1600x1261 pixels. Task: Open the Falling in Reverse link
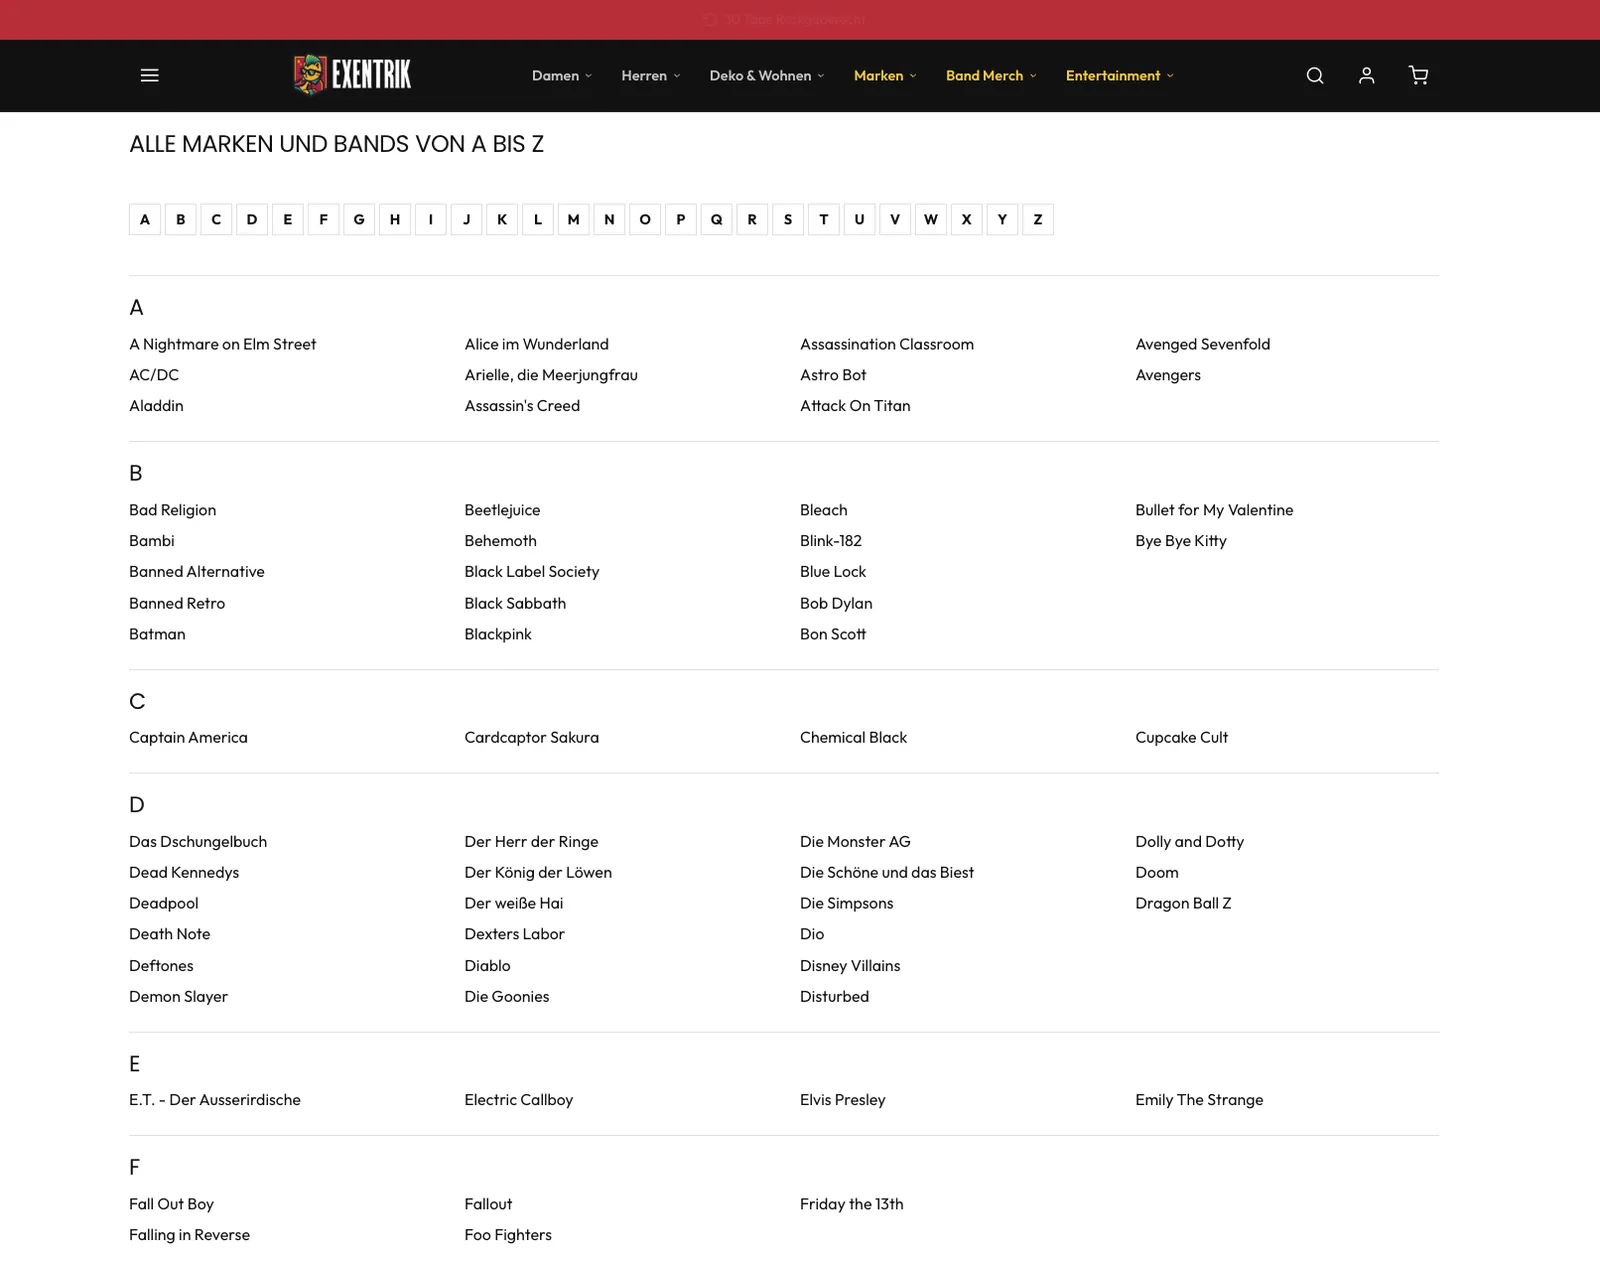pos(189,1235)
